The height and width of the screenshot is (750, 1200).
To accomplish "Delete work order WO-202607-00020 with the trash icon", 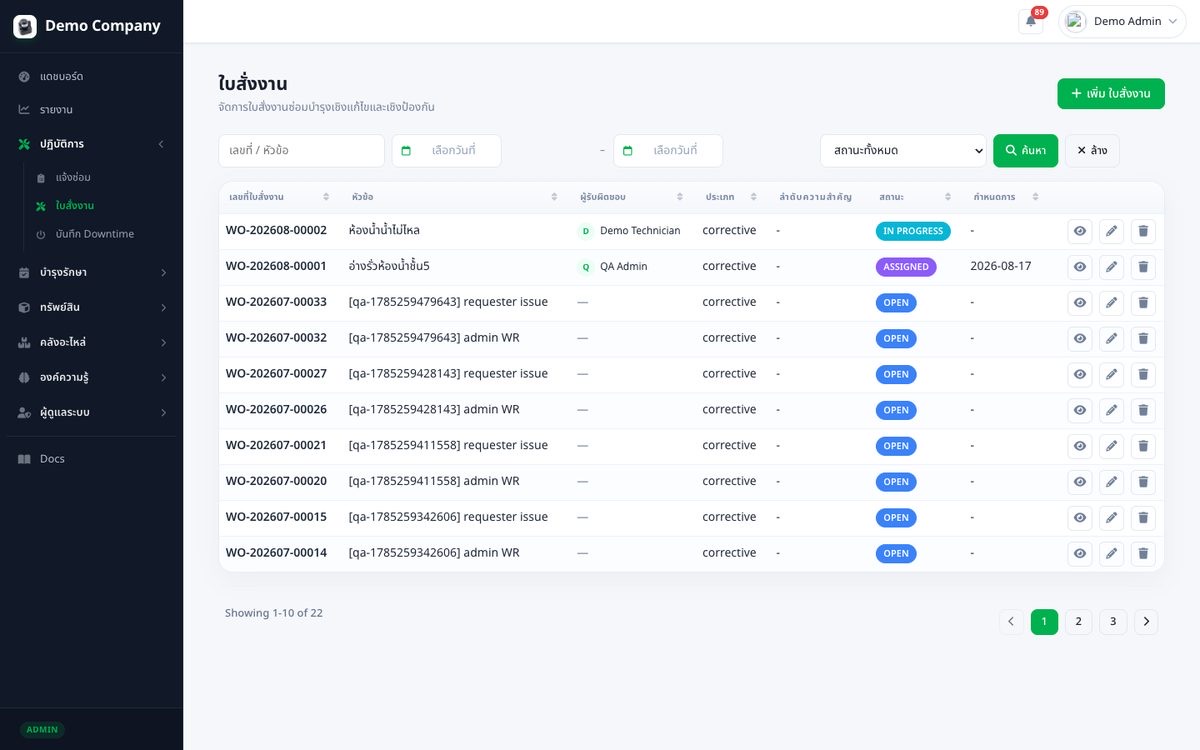I will click(x=1143, y=482).
